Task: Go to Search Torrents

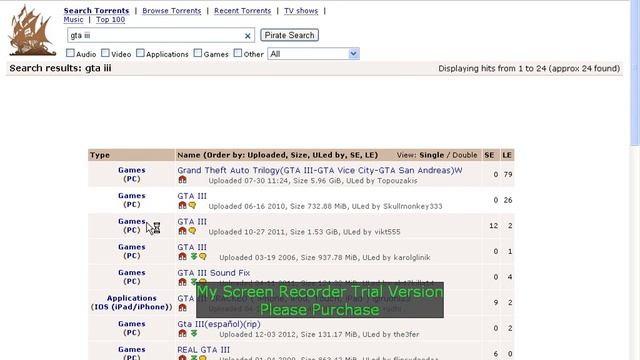Action: (96, 11)
